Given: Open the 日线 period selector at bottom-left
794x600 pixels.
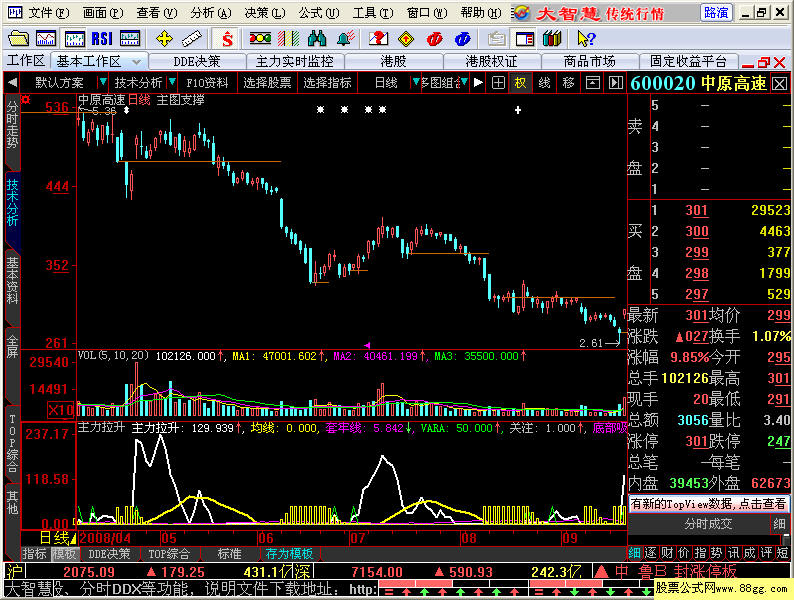Looking at the screenshot, I should click(x=56, y=538).
